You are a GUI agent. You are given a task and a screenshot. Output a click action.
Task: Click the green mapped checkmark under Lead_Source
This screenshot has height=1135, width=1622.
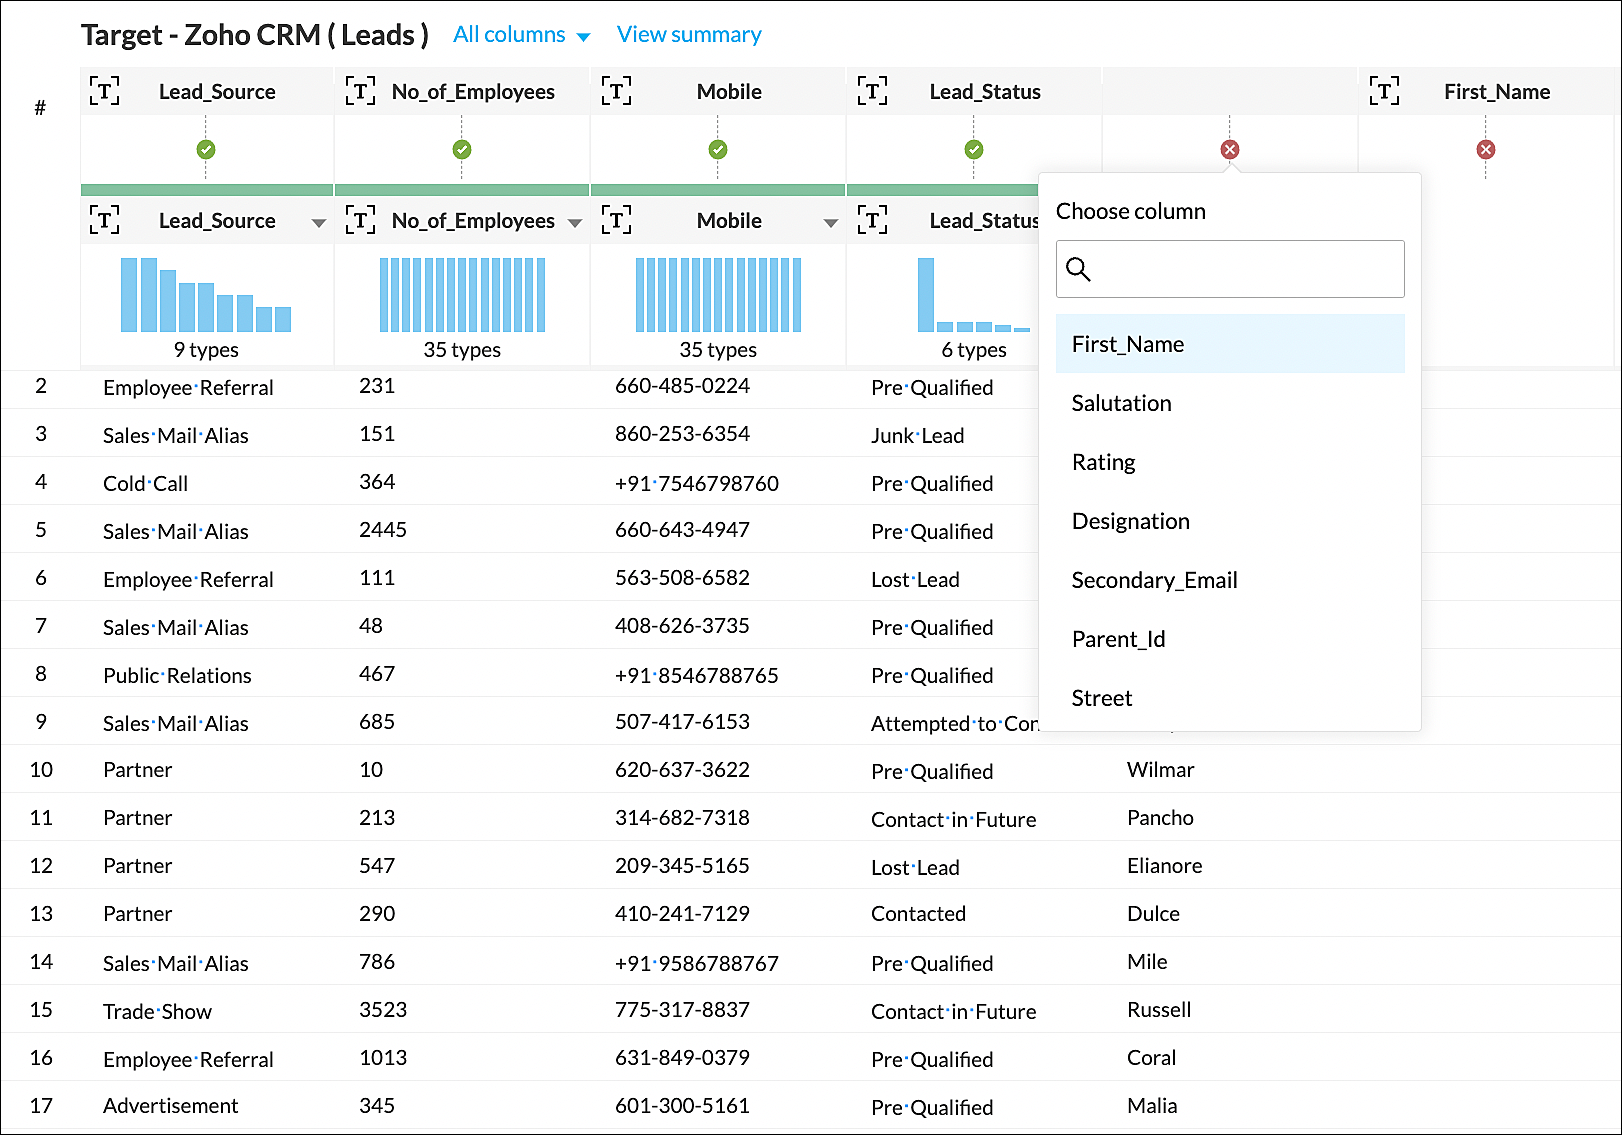tap(206, 149)
